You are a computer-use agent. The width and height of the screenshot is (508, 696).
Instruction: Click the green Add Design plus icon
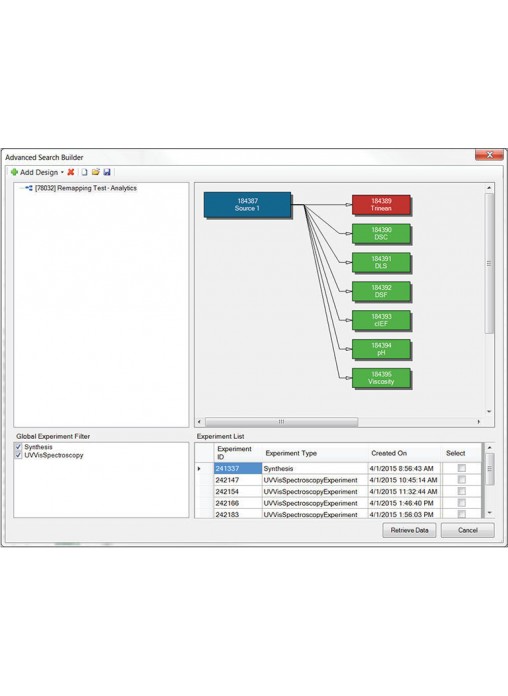[x=14, y=172]
